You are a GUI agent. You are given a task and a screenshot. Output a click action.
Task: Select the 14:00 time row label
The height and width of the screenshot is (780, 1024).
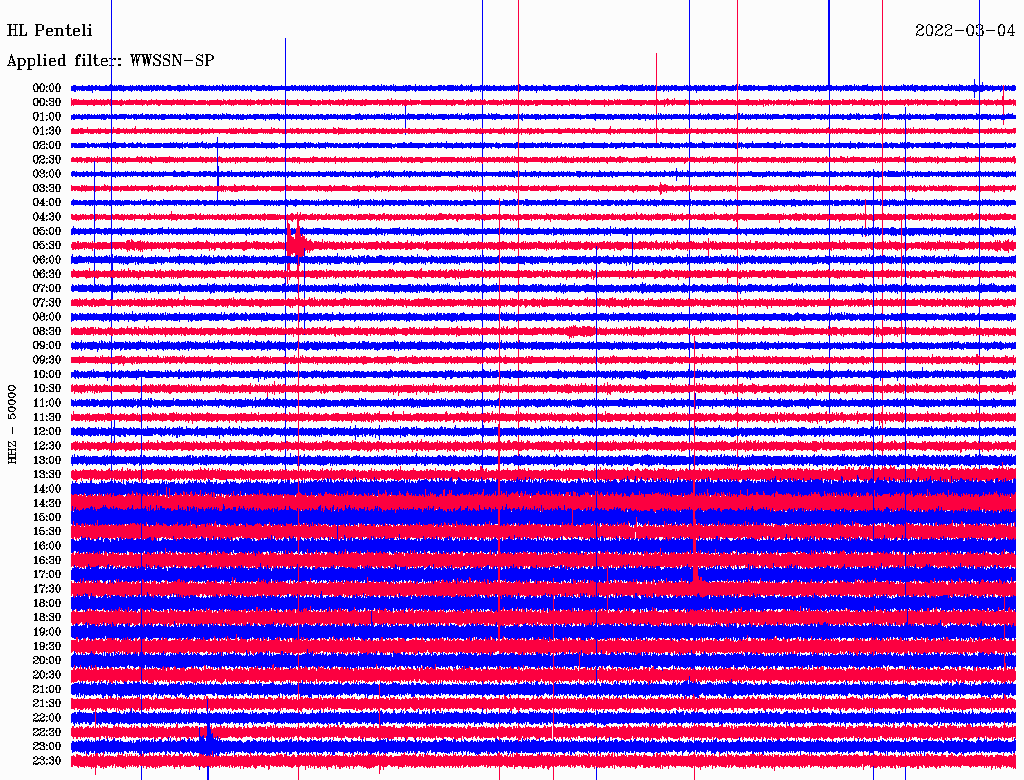pyautogui.click(x=47, y=489)
